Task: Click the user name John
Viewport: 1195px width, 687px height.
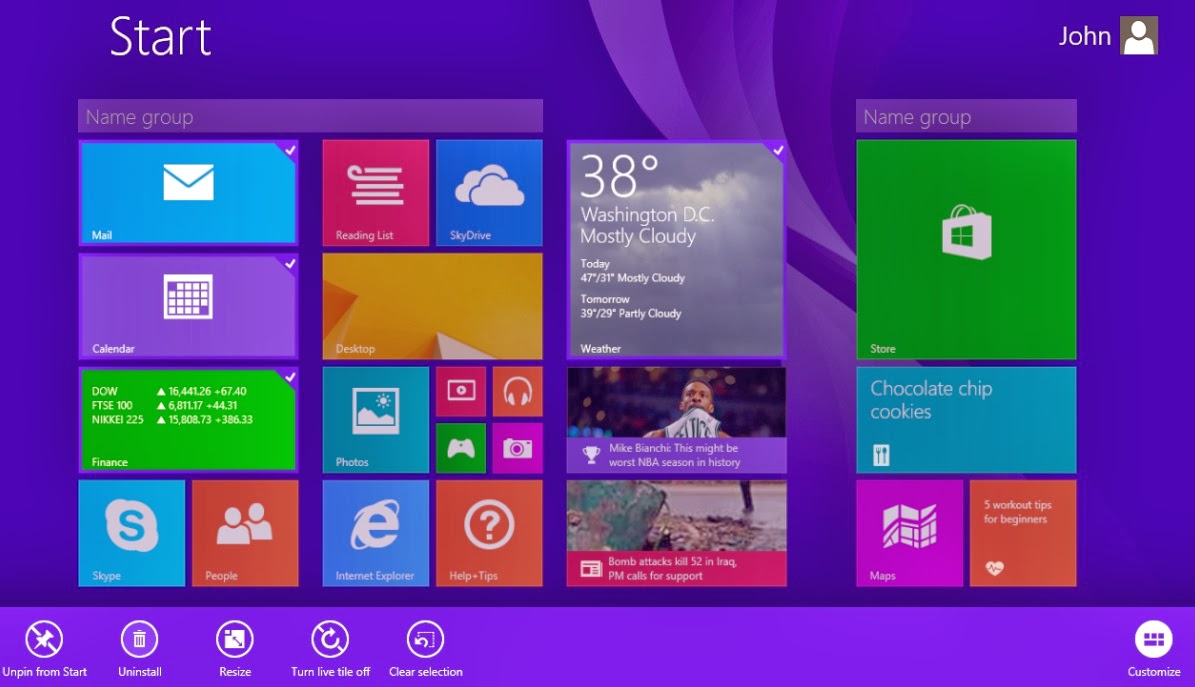Action: 1084,36
